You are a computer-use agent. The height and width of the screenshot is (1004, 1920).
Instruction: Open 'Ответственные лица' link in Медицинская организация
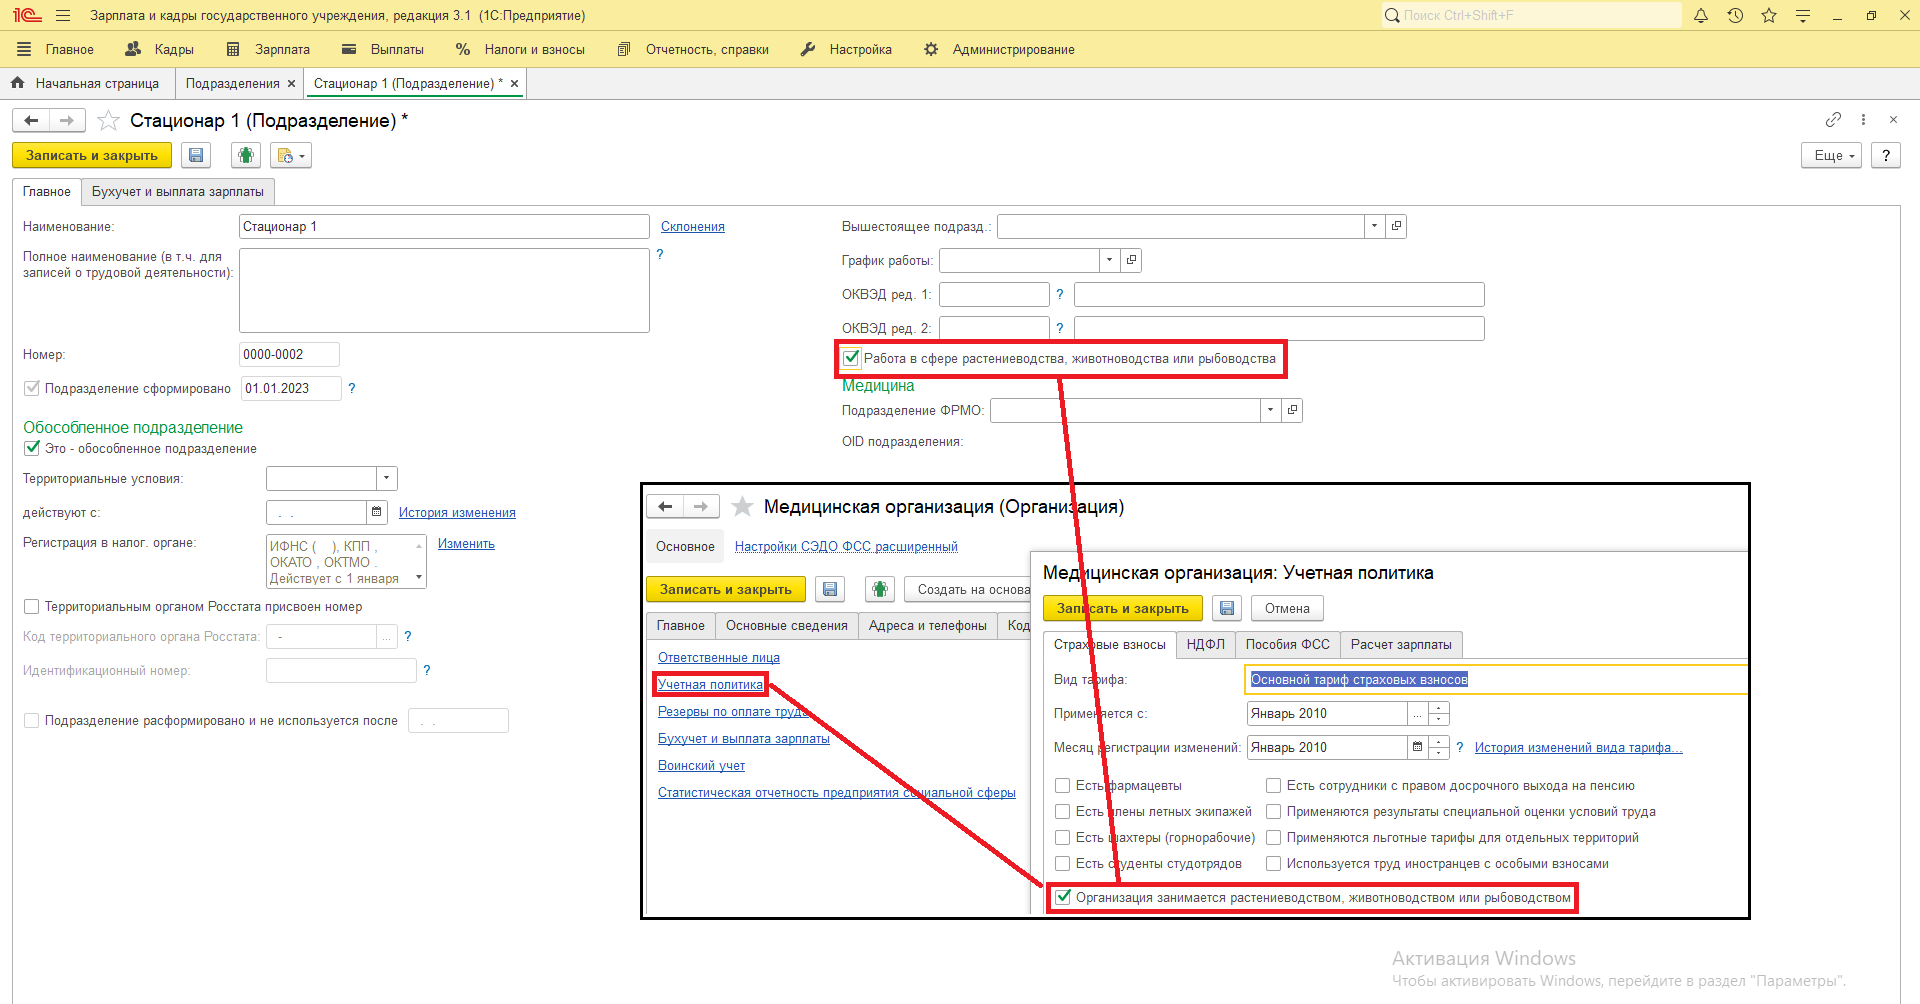click(719, 658)
